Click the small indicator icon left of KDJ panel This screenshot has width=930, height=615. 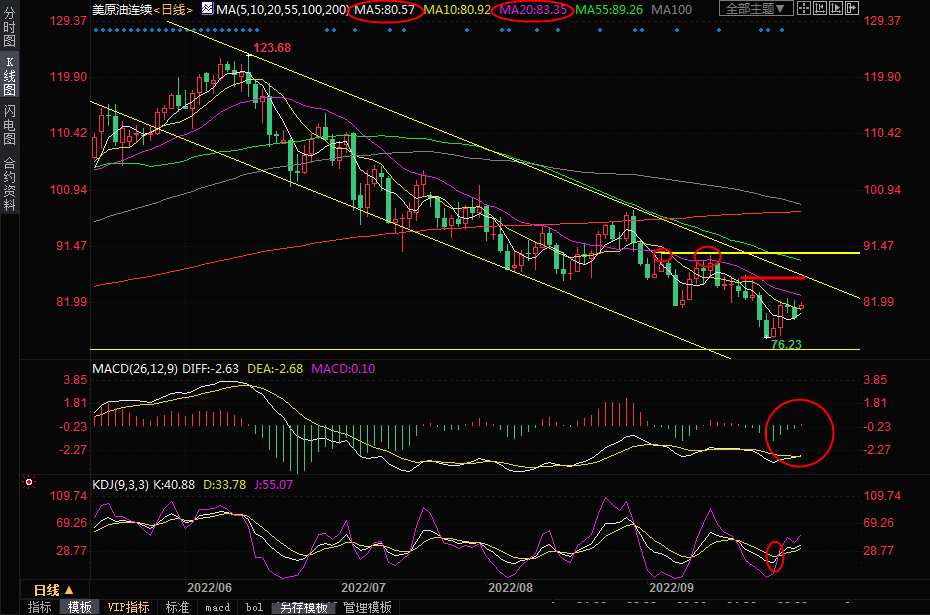[x=28, y=483]
